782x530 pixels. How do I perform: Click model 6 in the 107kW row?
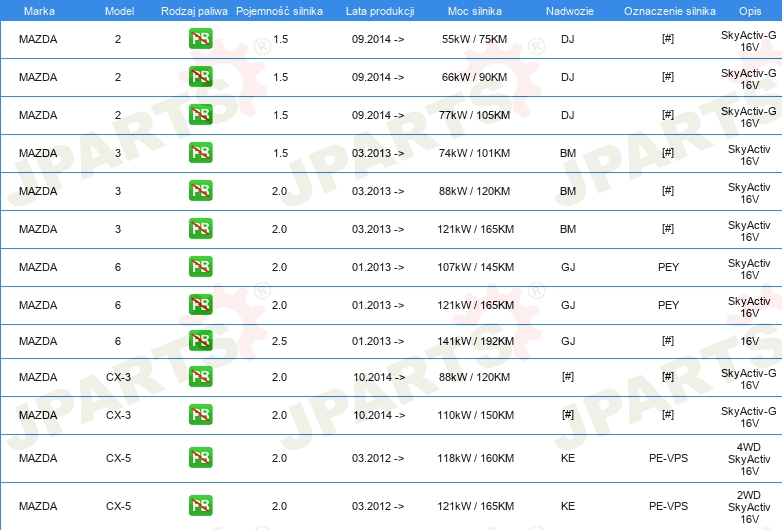point(118,267)
